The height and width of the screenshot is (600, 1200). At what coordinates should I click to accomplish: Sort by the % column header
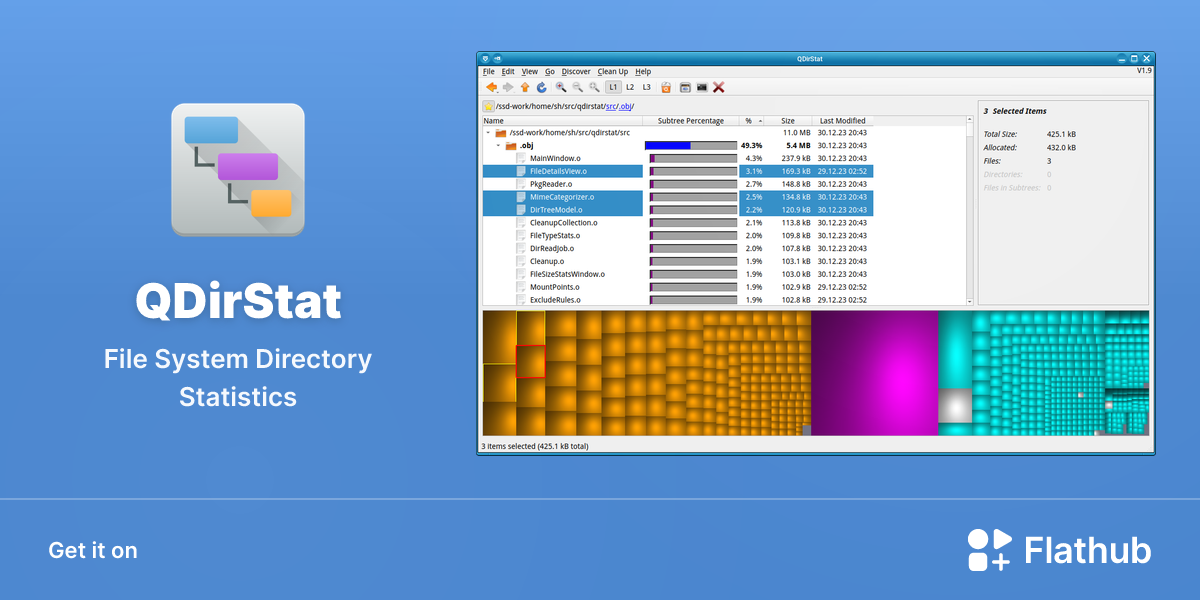(x=752, y=121)
